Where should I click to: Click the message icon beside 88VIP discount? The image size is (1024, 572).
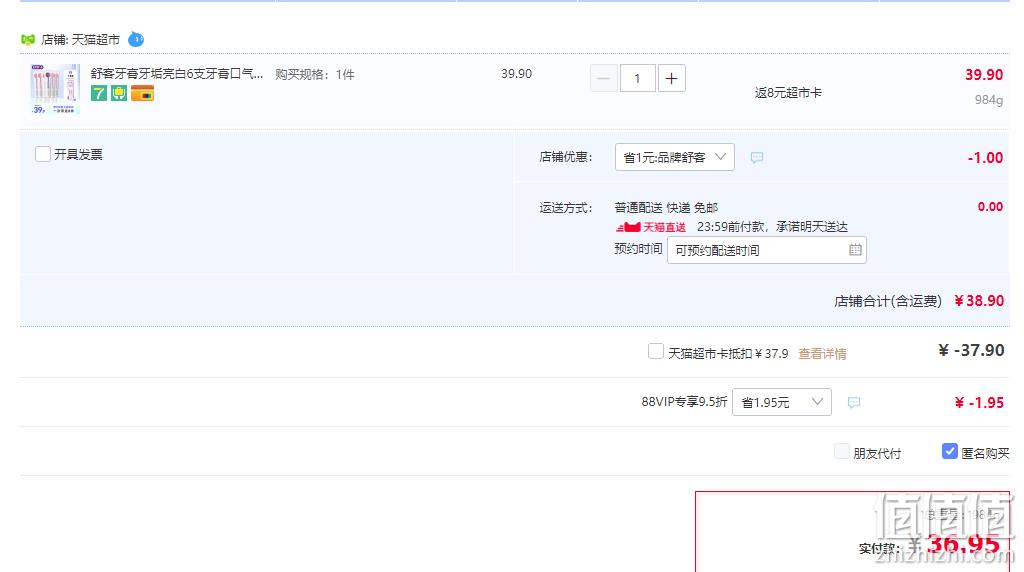point(854,402)
